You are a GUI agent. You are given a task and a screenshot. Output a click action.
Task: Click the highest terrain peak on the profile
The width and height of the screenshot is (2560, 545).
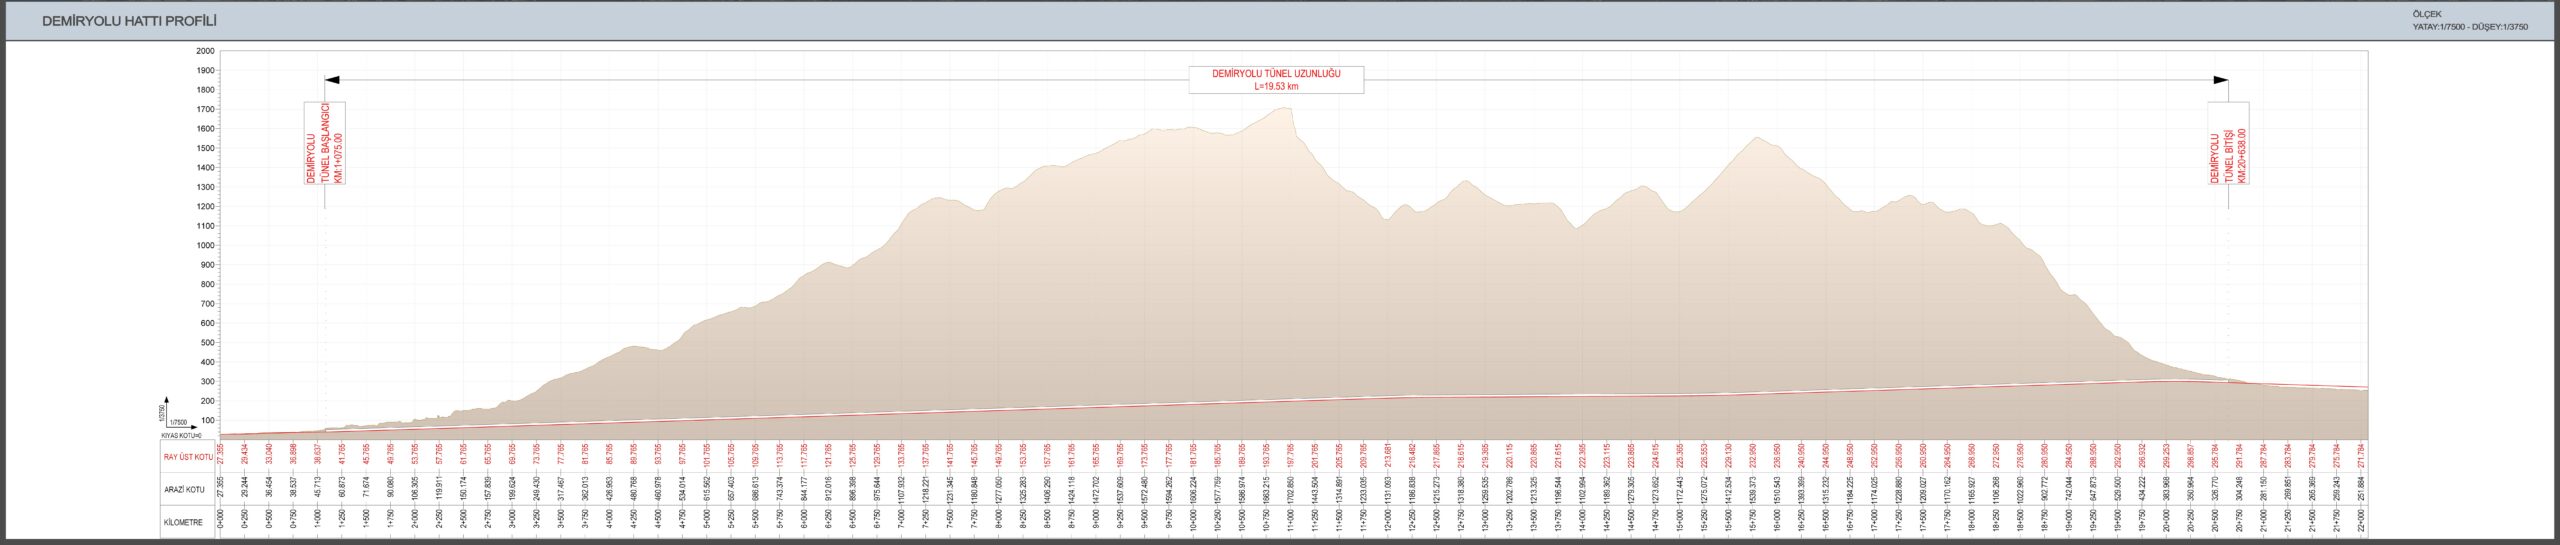(1285, 109)
